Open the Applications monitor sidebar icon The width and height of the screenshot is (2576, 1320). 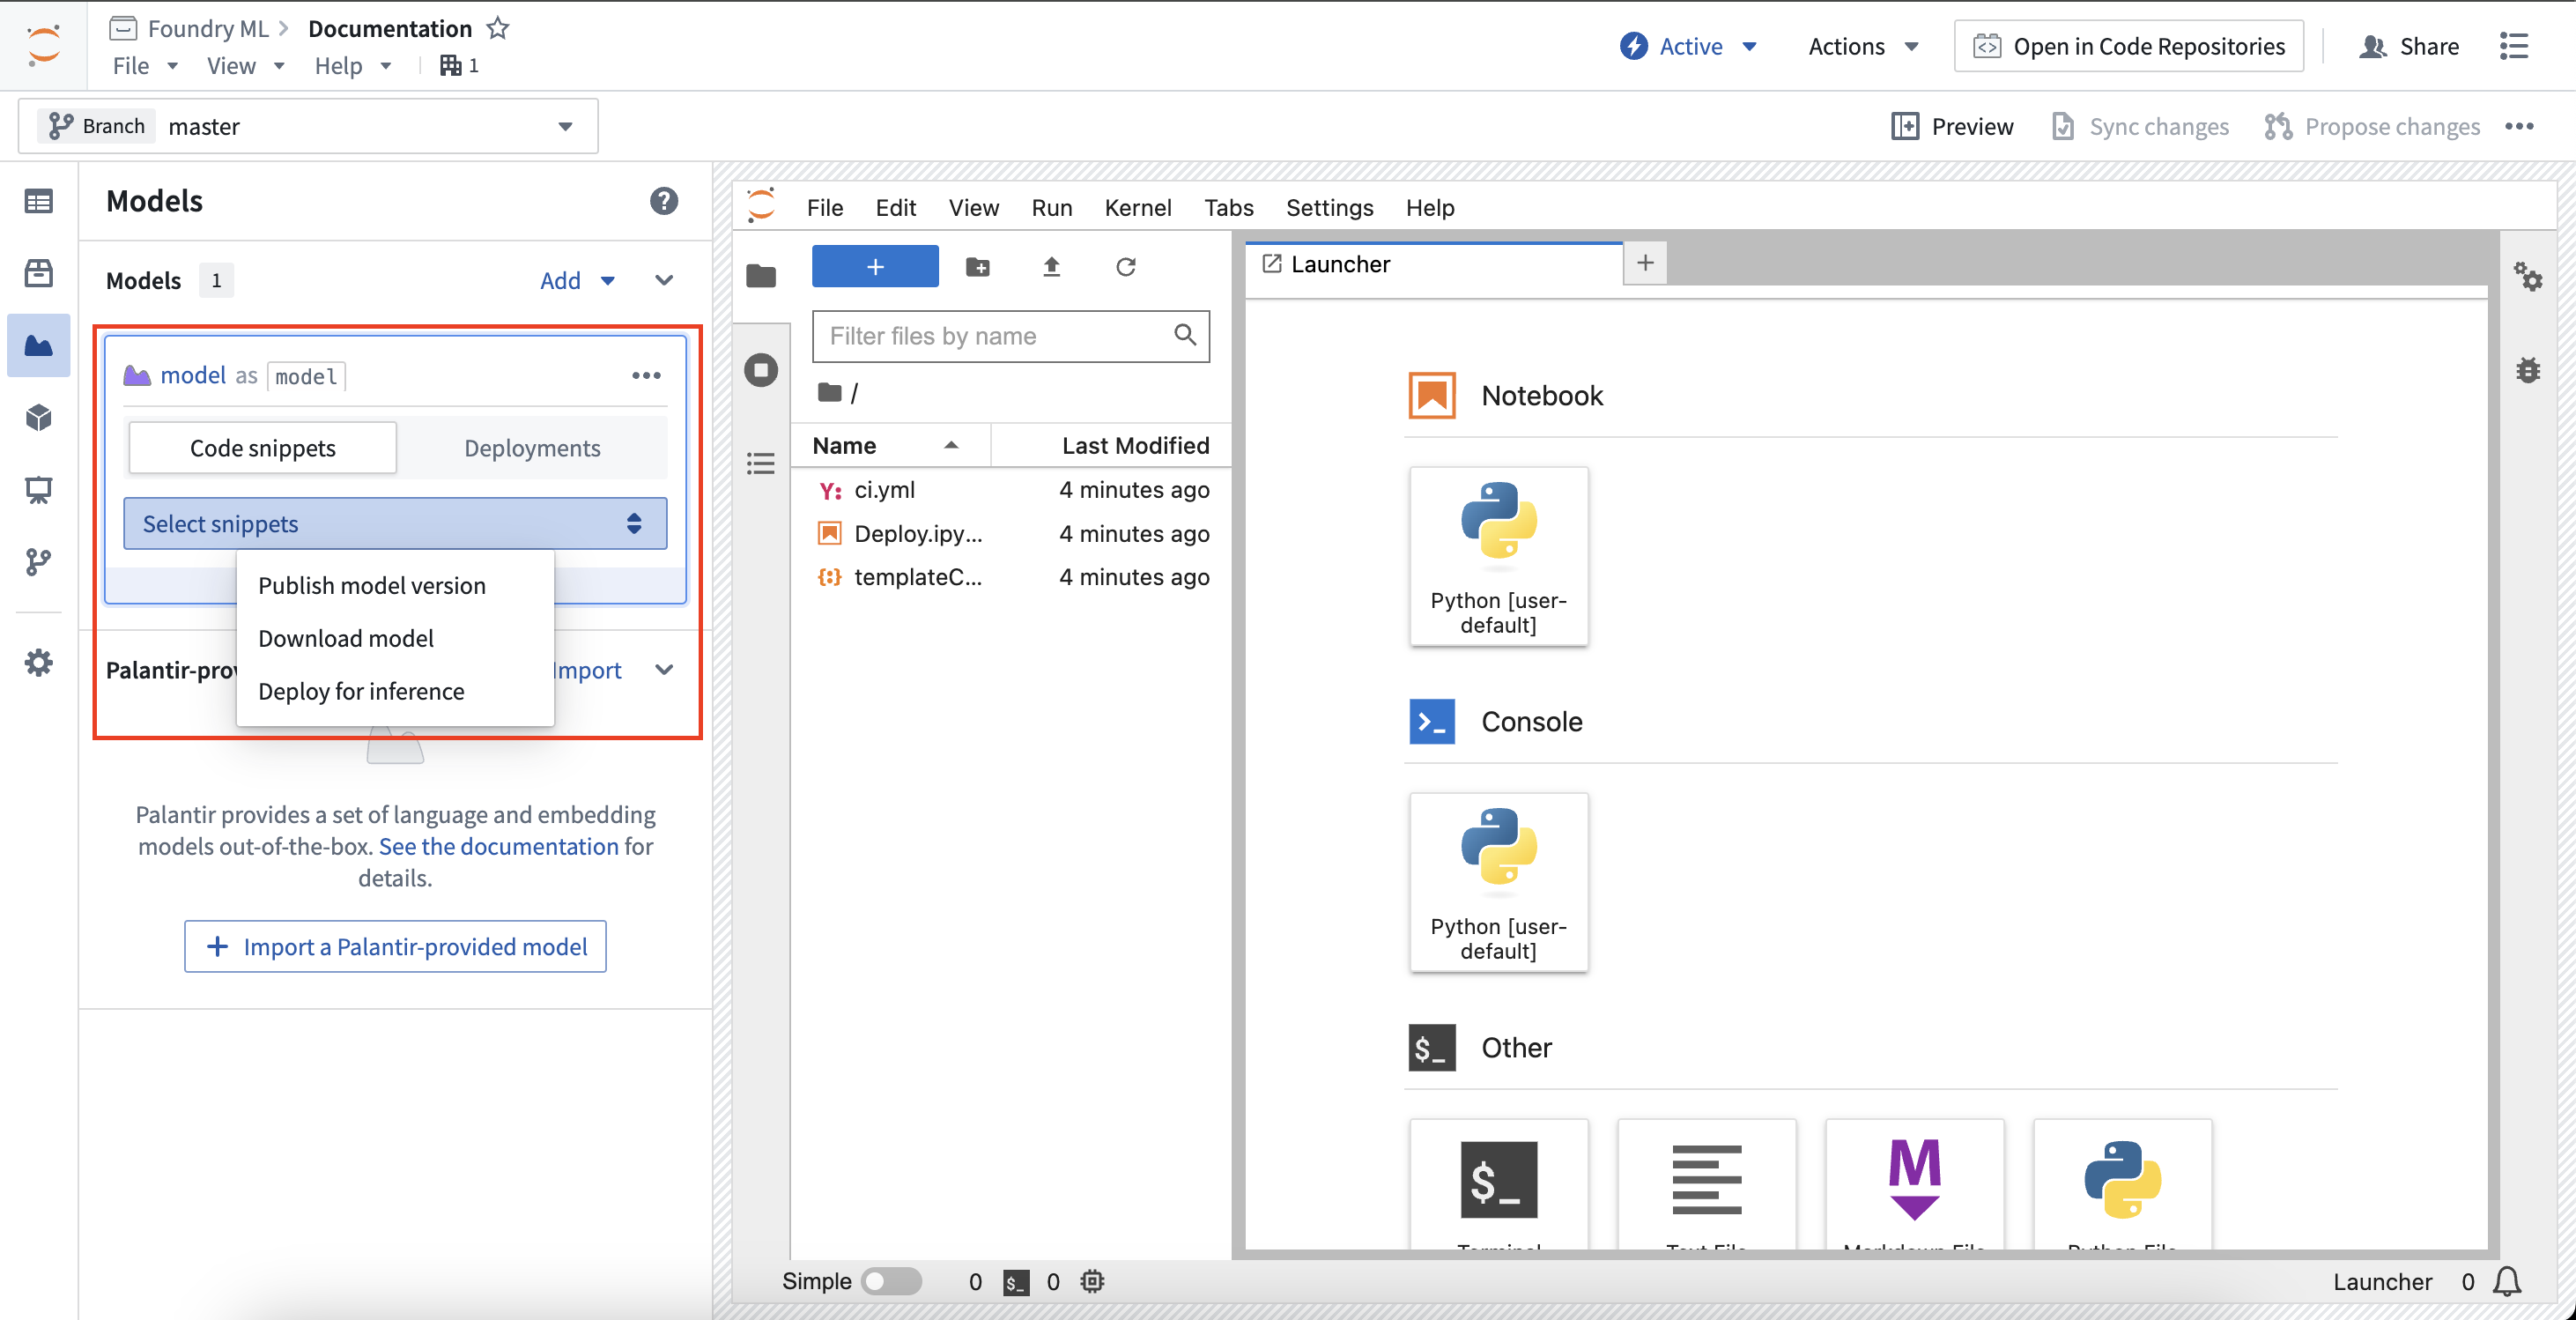(x=38, y=490)
